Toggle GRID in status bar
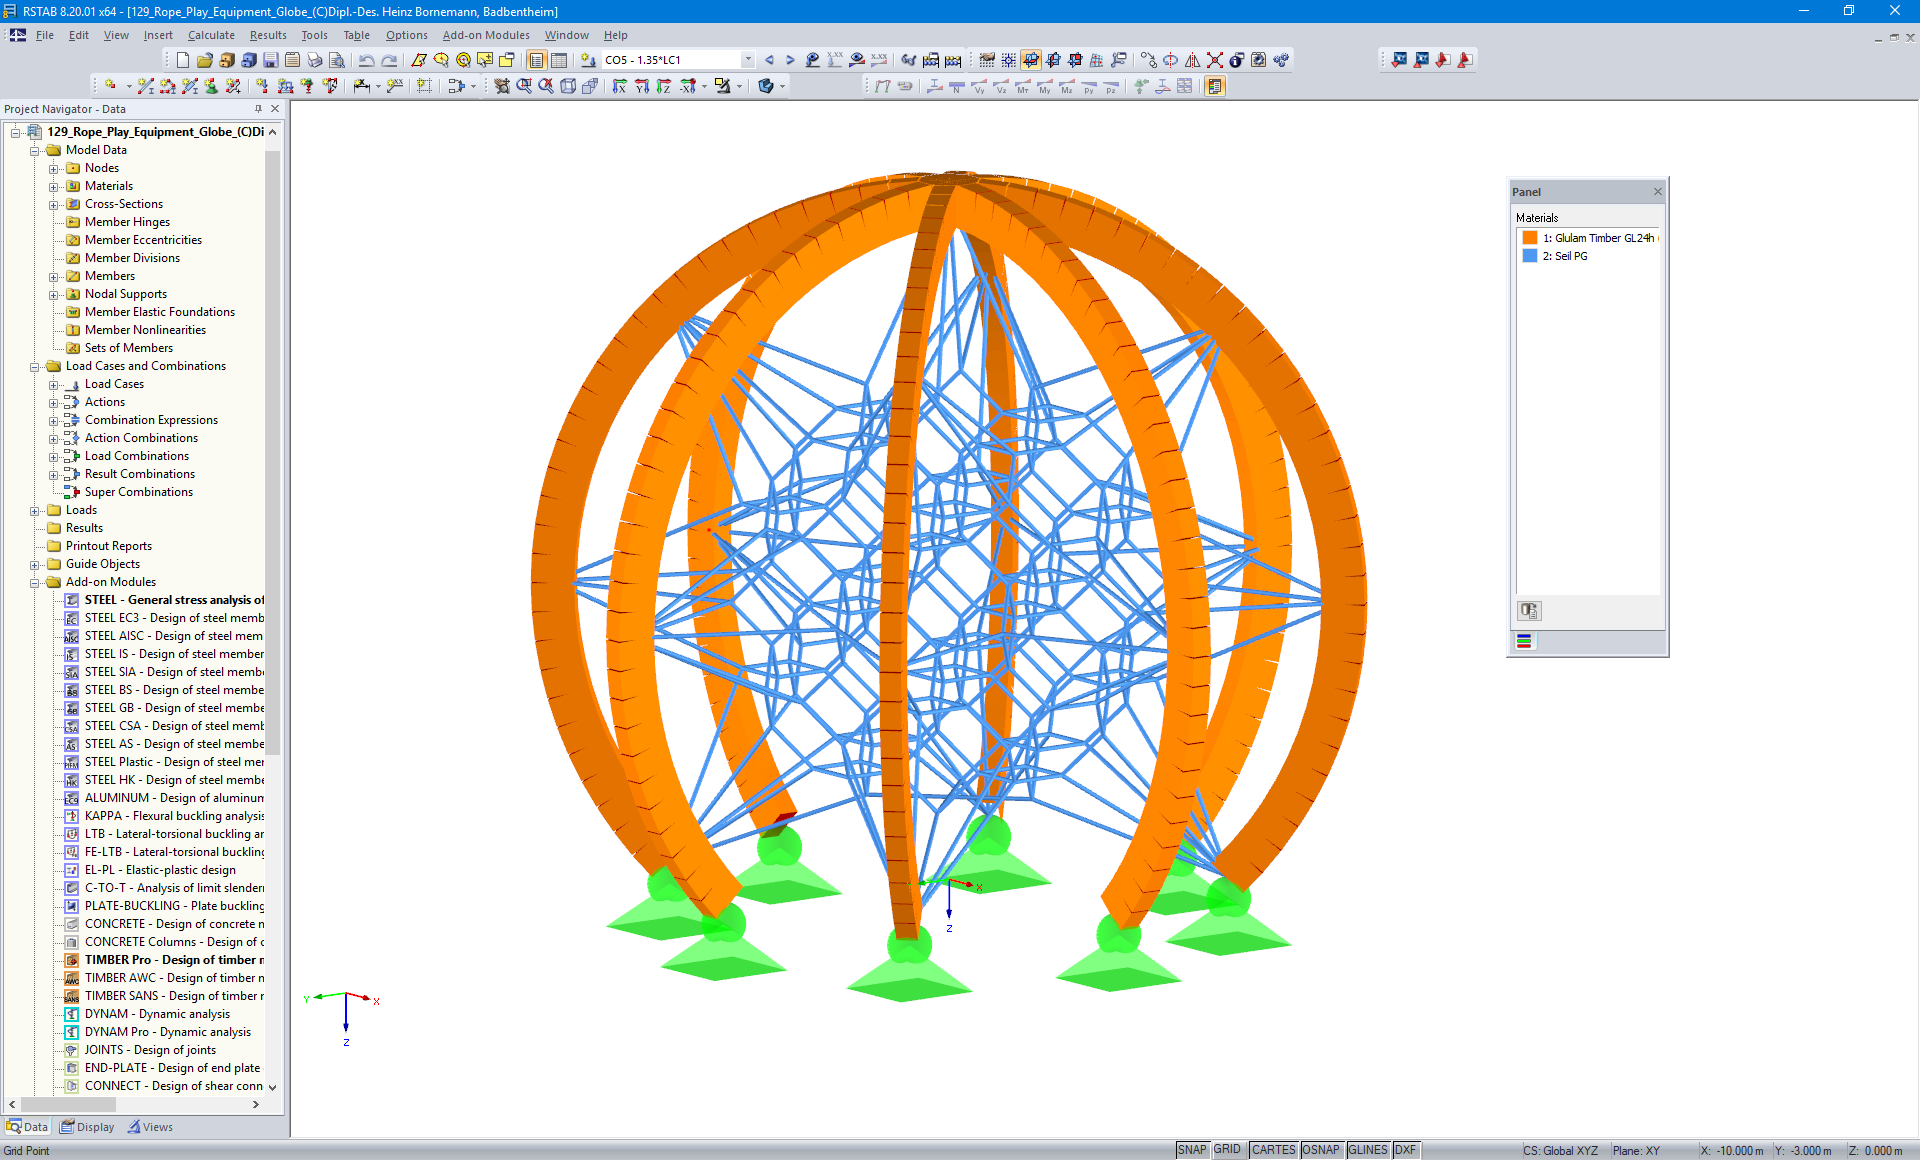The height and width of the screenshot is (1160, 1920). (x=1227, y=1150)
